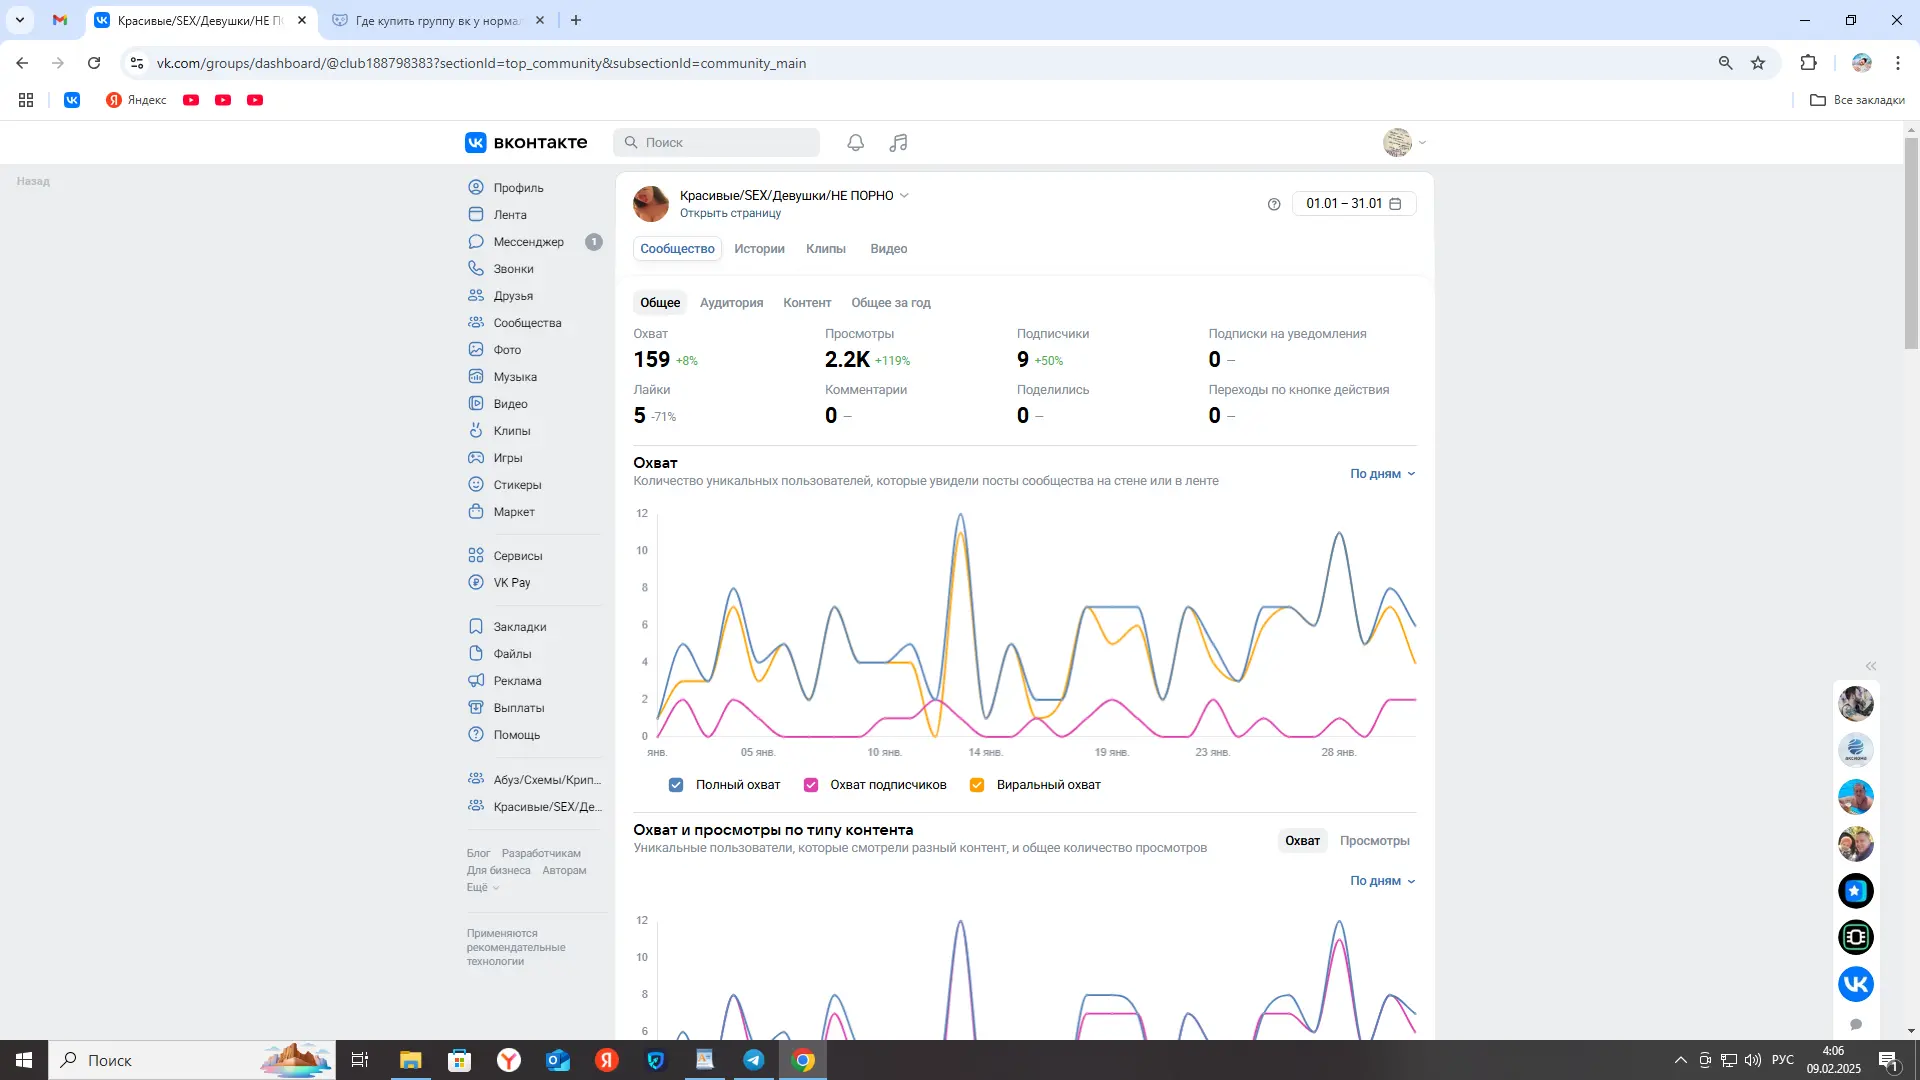This screenshot has width=1920, height=1080.
Task: Toggle the Полный охват checkbox
Action: [x=676, y=785]
